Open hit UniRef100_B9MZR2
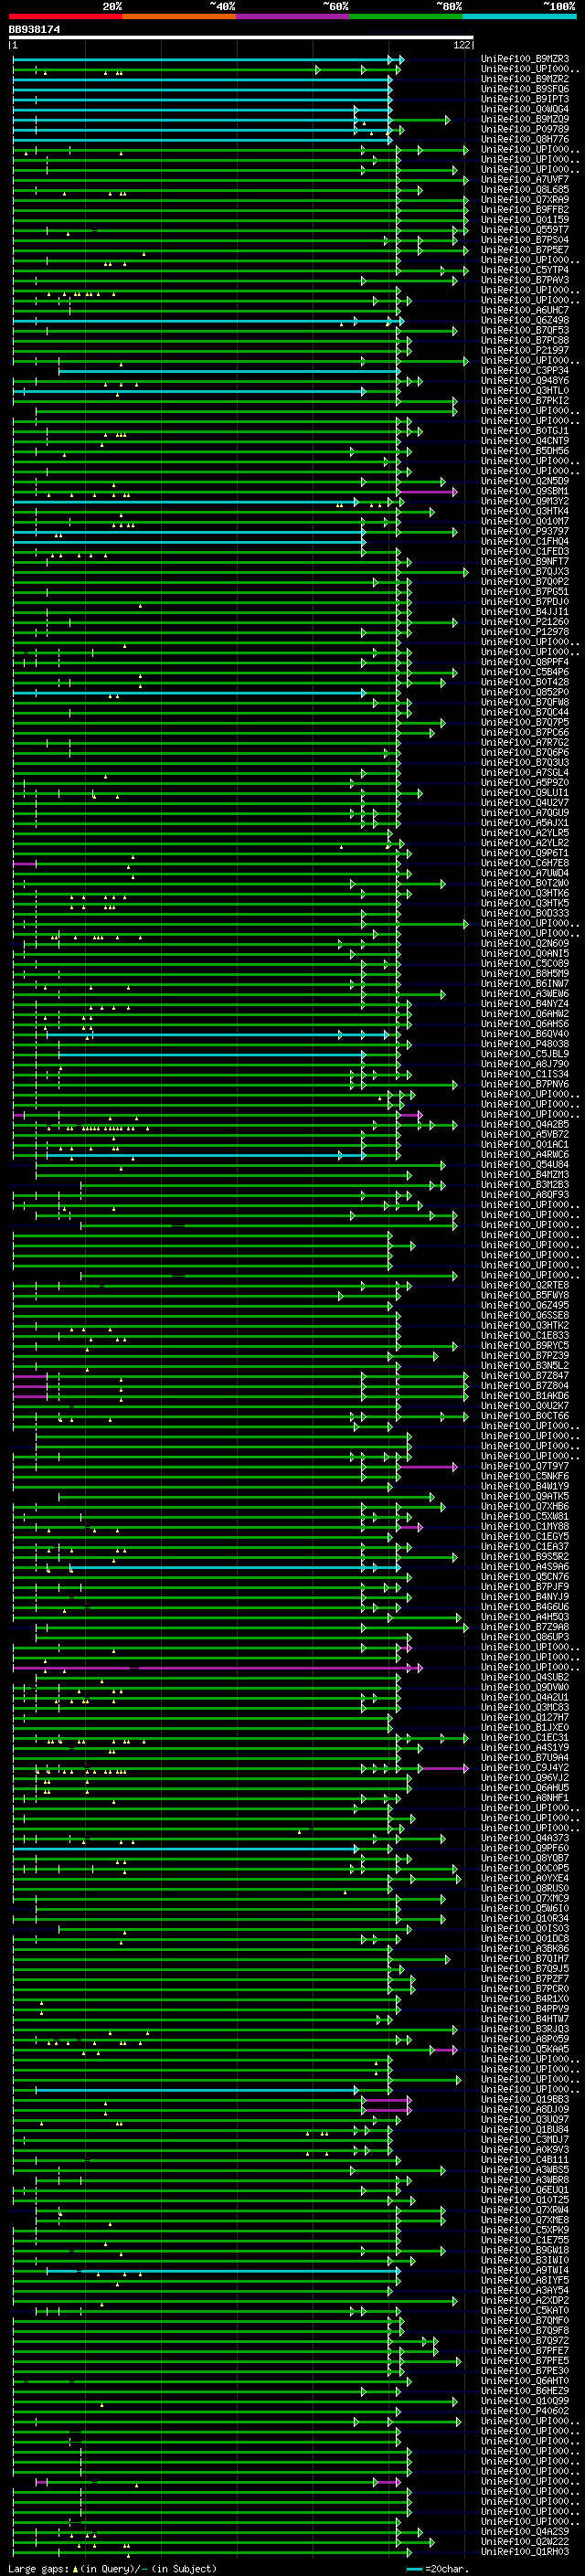 [x=525, y=80]
